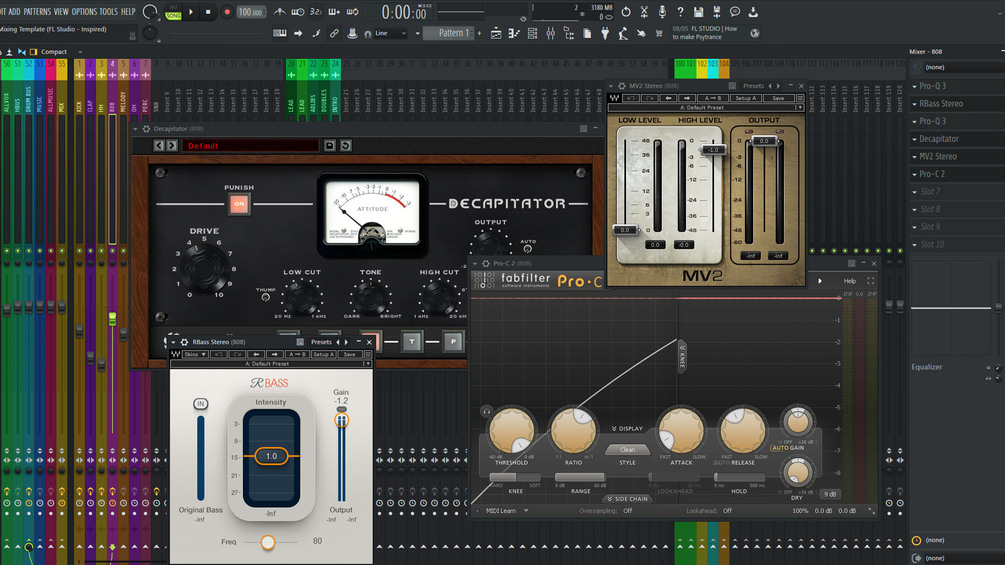The width and height of the screenshot is (1005, 565).
Task: Stop playback with the stop button
Action: click(x=208, y=12)
